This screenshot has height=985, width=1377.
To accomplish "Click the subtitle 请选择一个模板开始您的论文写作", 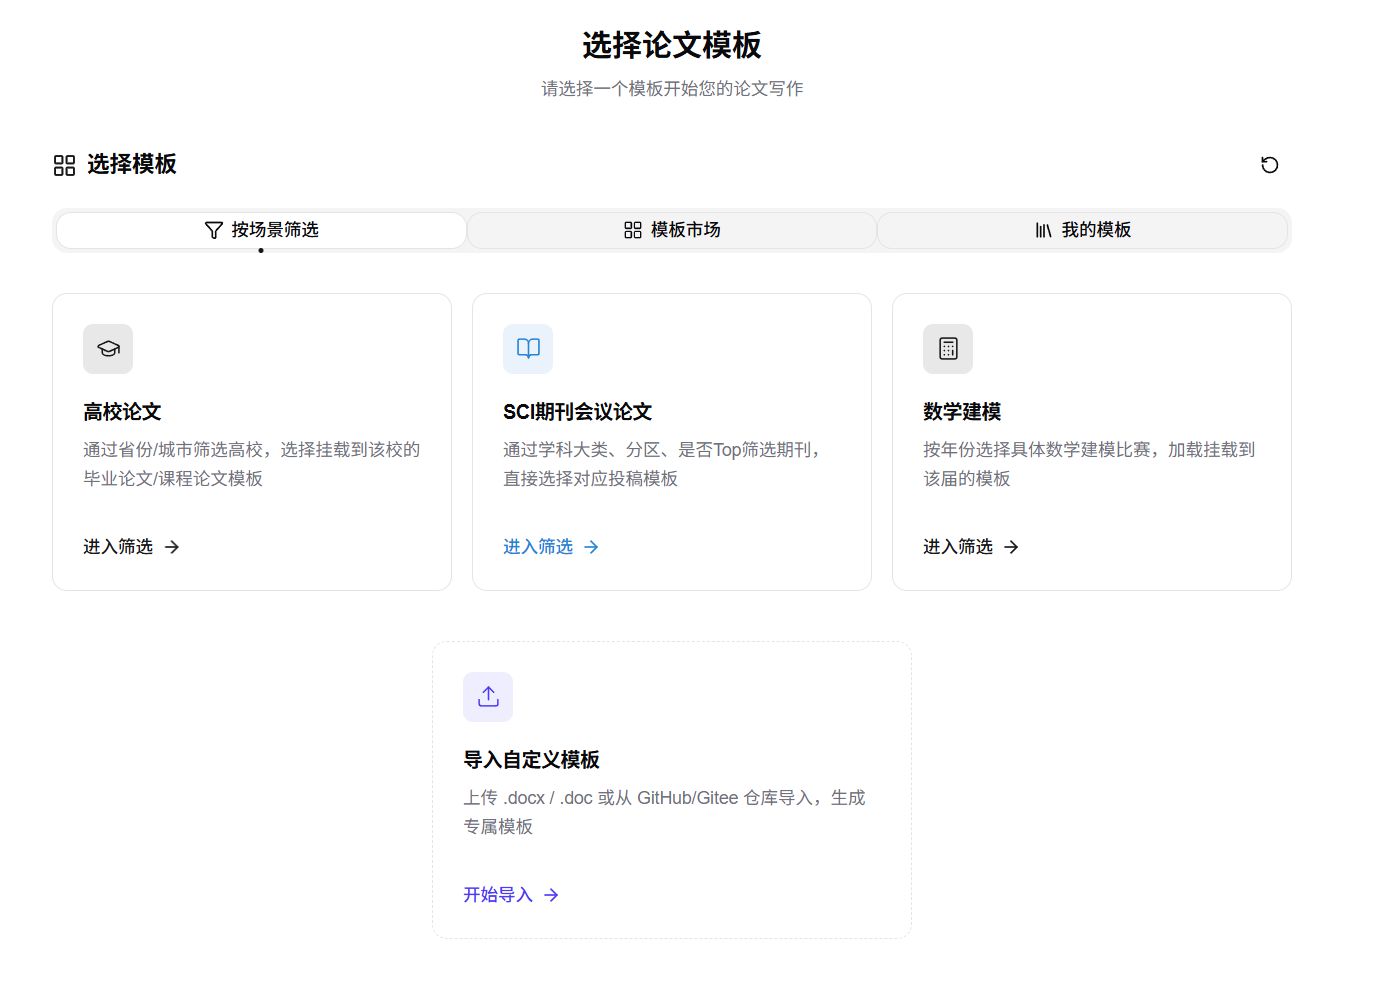I will (672, 89).
